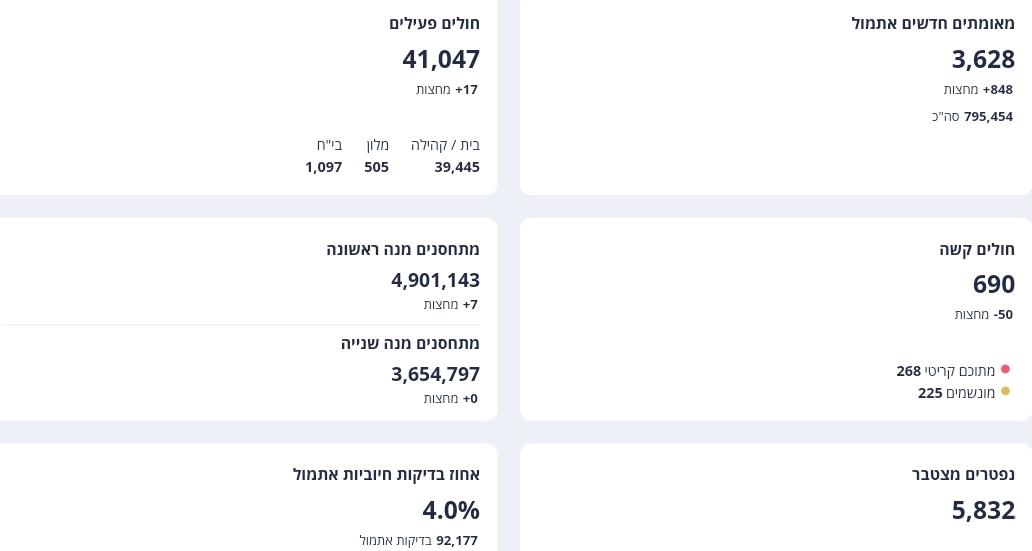Open the חולים פעילים card heading
This screenshot has width=1032, height=551.
tap(434, 23)
